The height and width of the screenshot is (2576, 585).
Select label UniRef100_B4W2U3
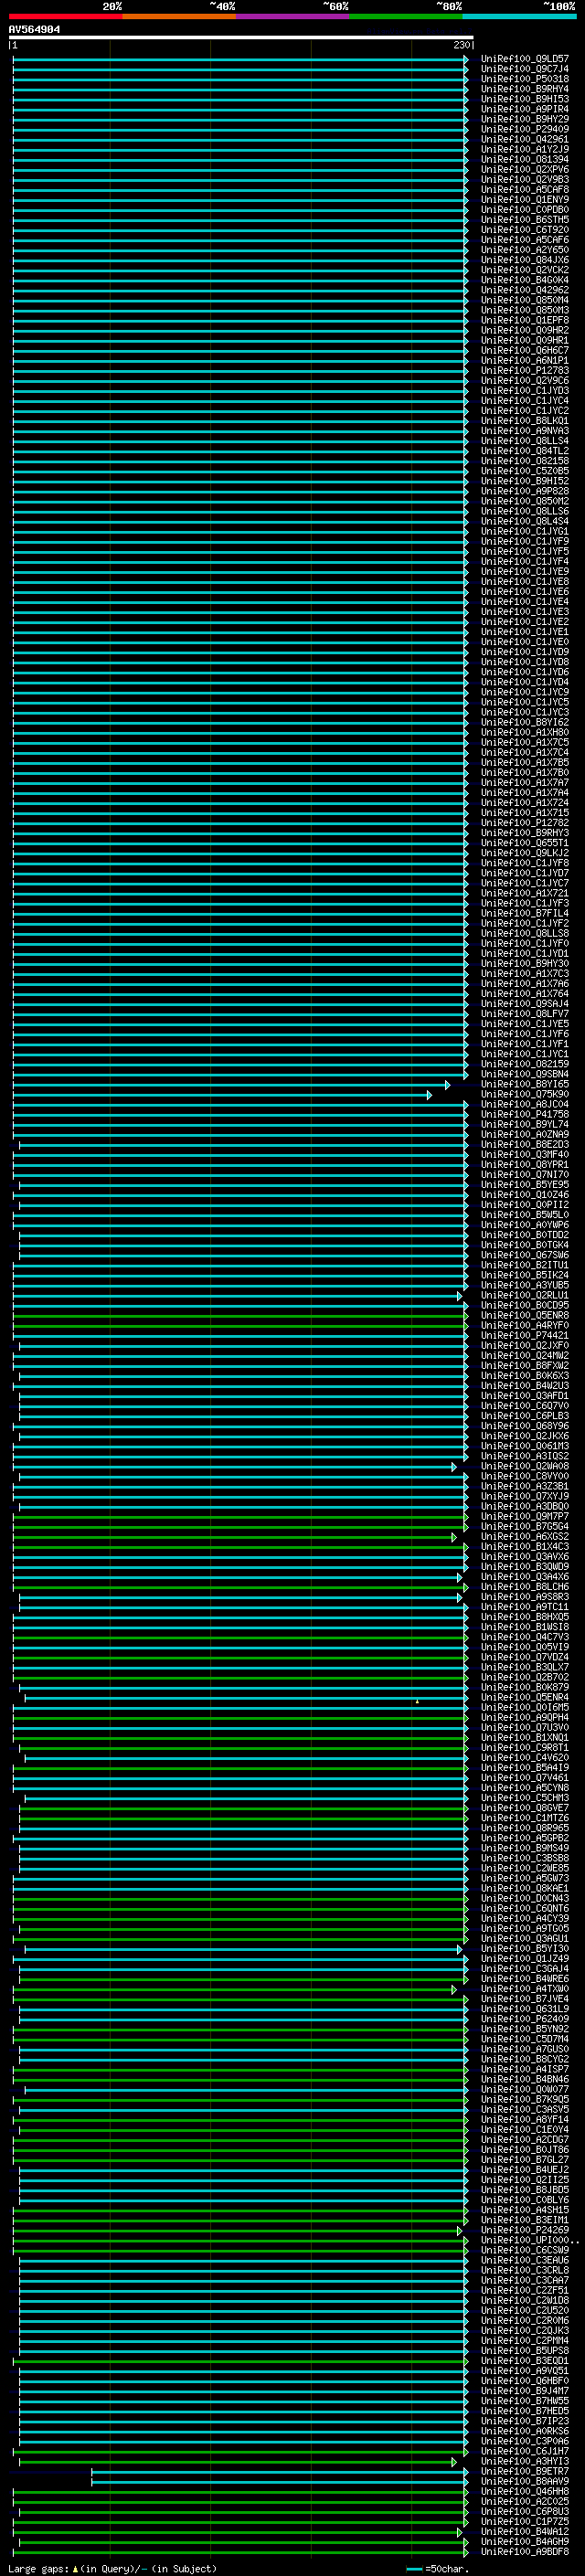coord(525,1386)
